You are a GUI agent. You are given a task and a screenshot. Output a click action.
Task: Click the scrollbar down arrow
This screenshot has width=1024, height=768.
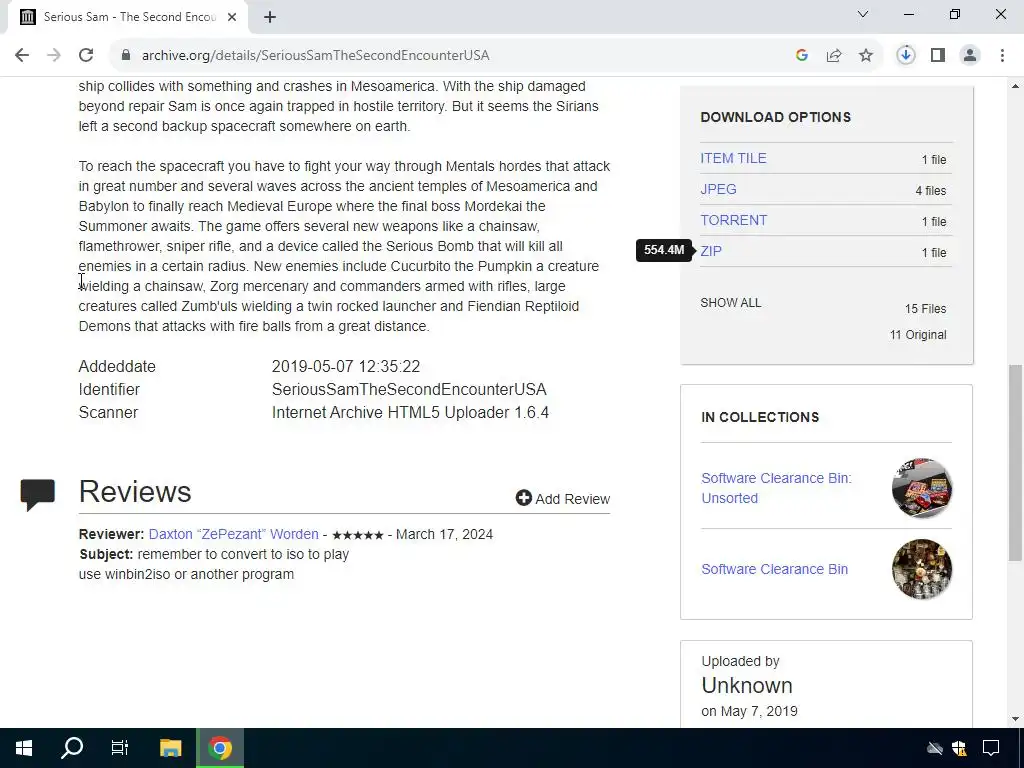click(x=1016, y=719)
